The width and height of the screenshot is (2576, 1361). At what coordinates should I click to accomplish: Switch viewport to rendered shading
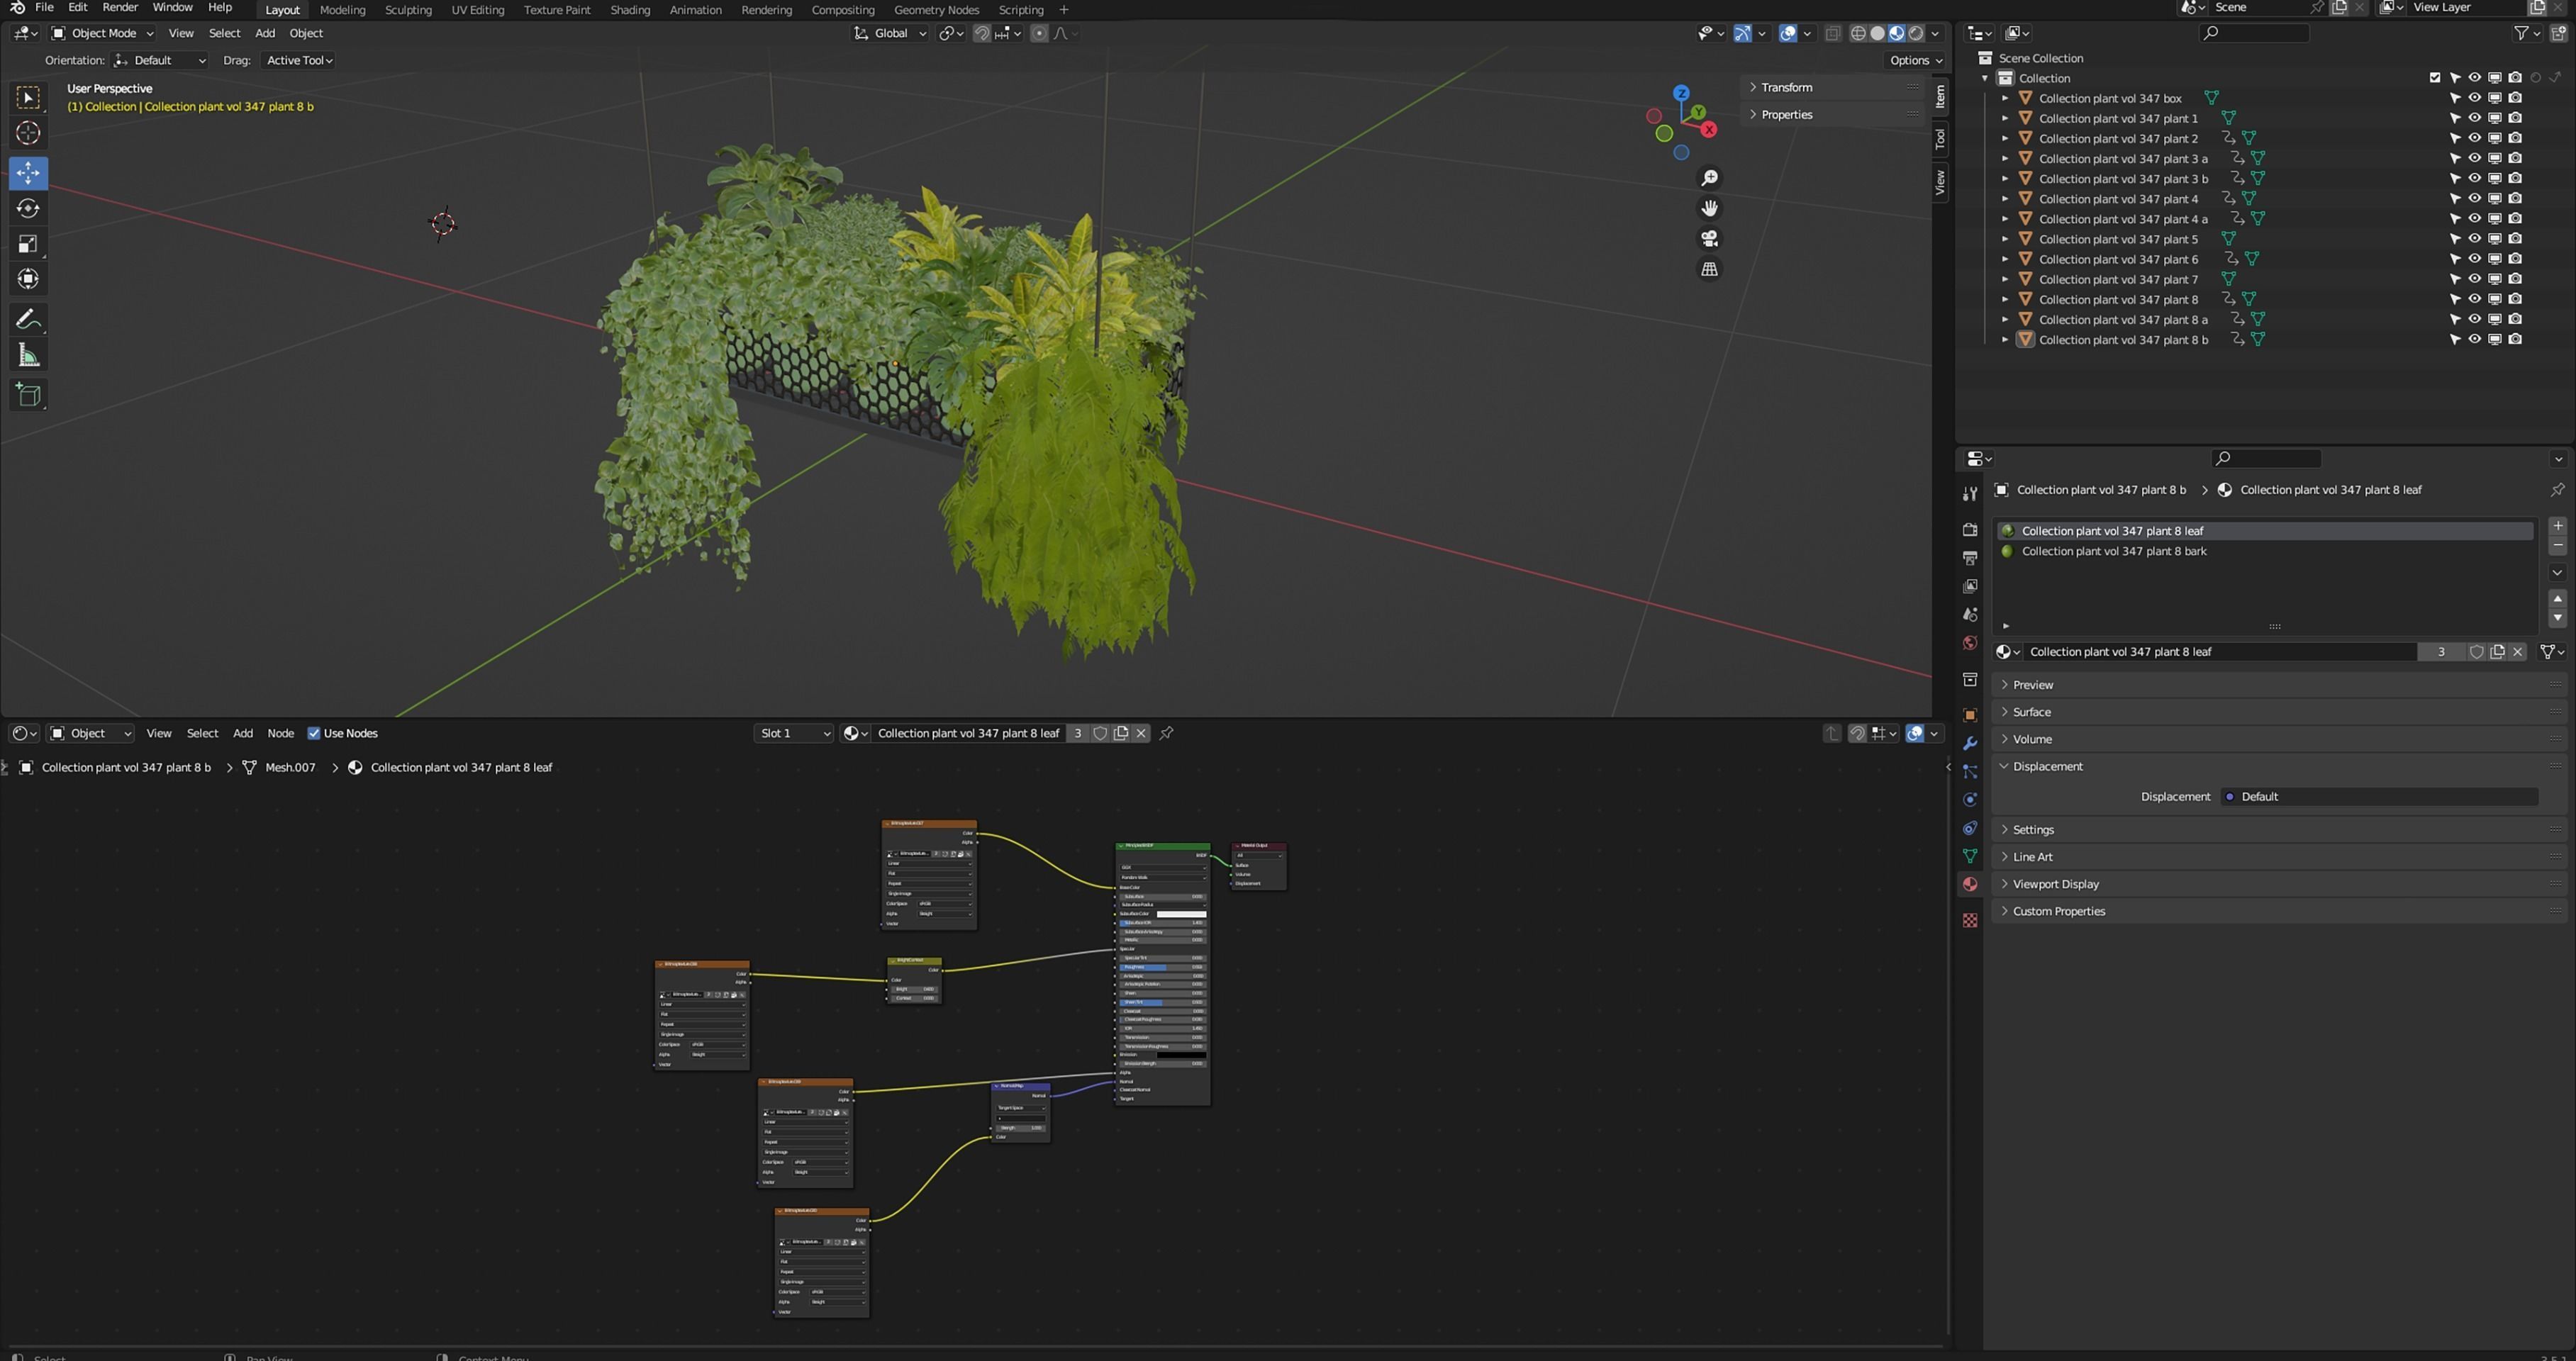point(1915,33)
